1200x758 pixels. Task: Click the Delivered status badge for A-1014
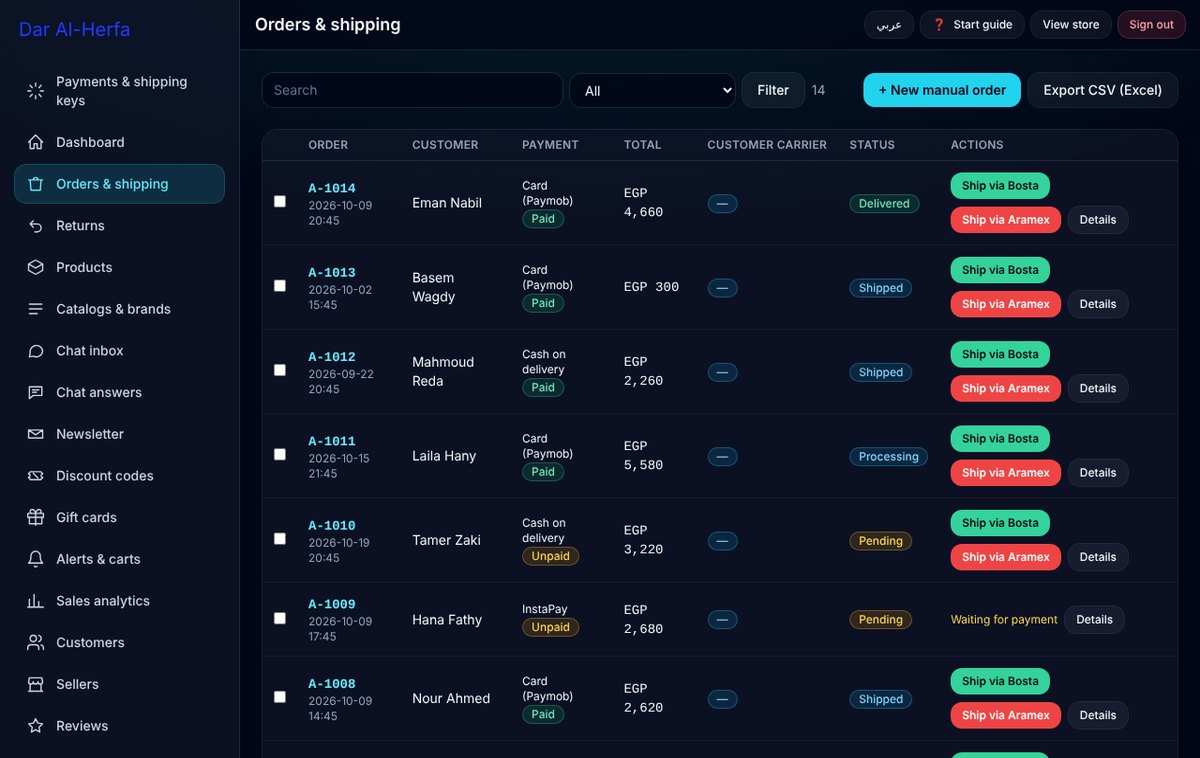click(884, 204)
